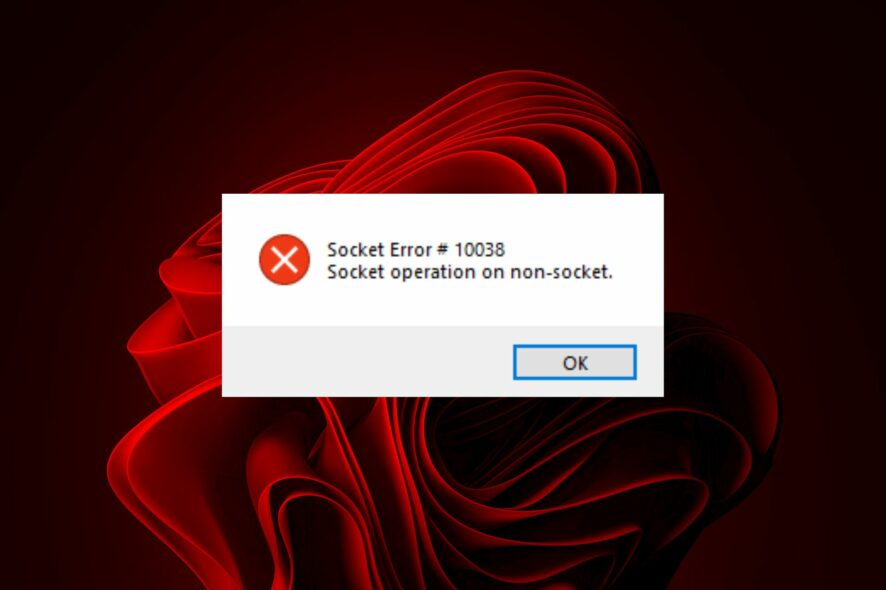Click the white space right of '10038'
Image resolution: width=886 pixels, height=590 pixels.
(582, 249)
